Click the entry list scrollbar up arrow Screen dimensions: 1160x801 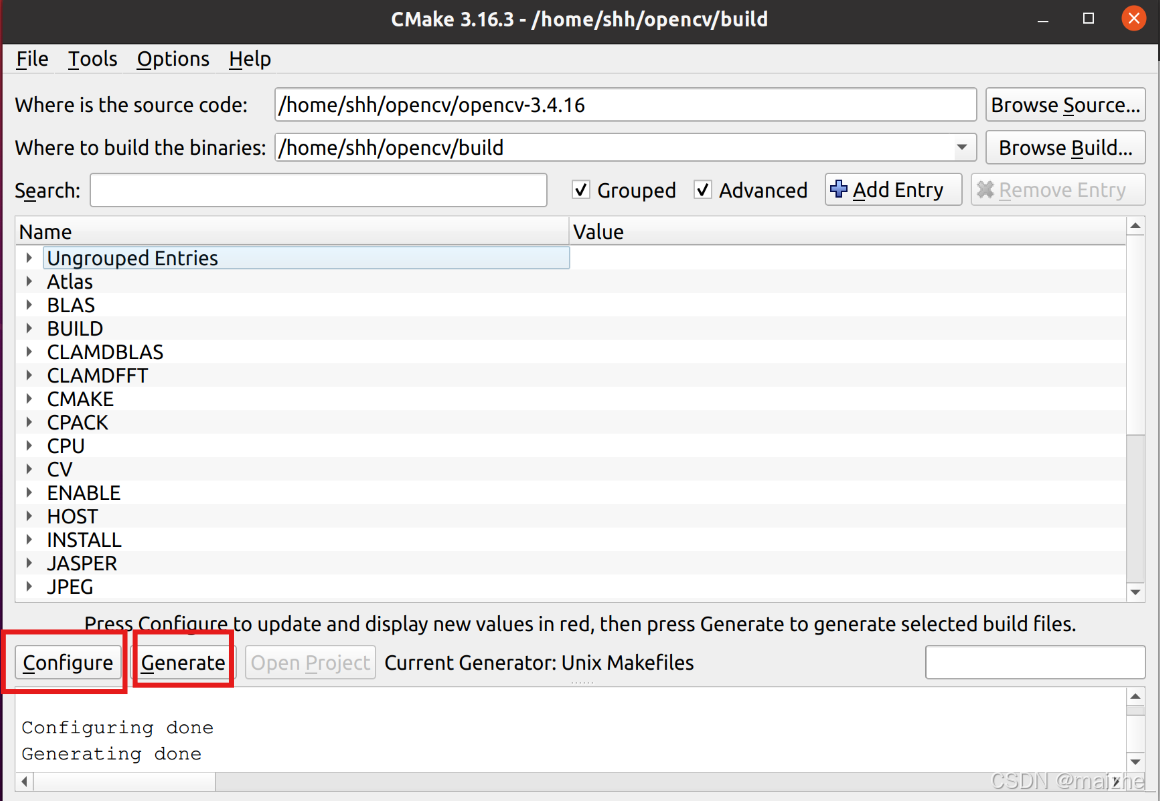(x=1136, y=226)
